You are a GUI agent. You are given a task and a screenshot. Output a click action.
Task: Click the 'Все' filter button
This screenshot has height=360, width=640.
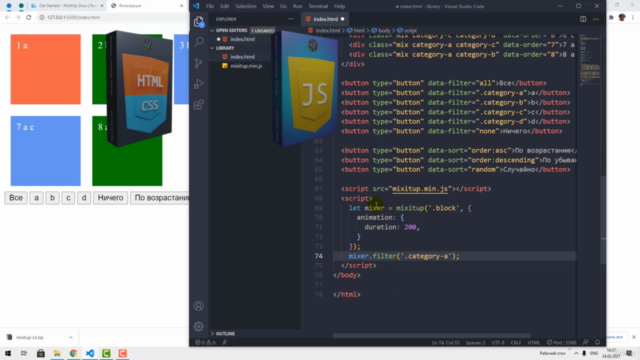pos(16,198)
